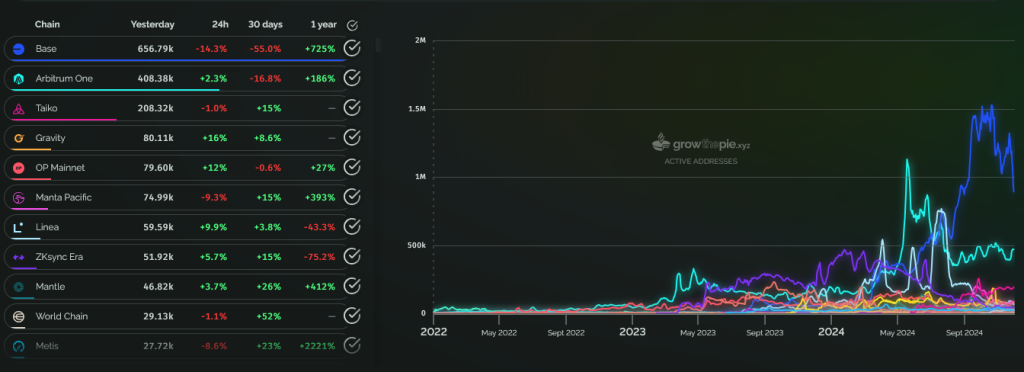1024x372 pixels.
Task: Select the Gravity chain name
Action: [x=50, y=138]
